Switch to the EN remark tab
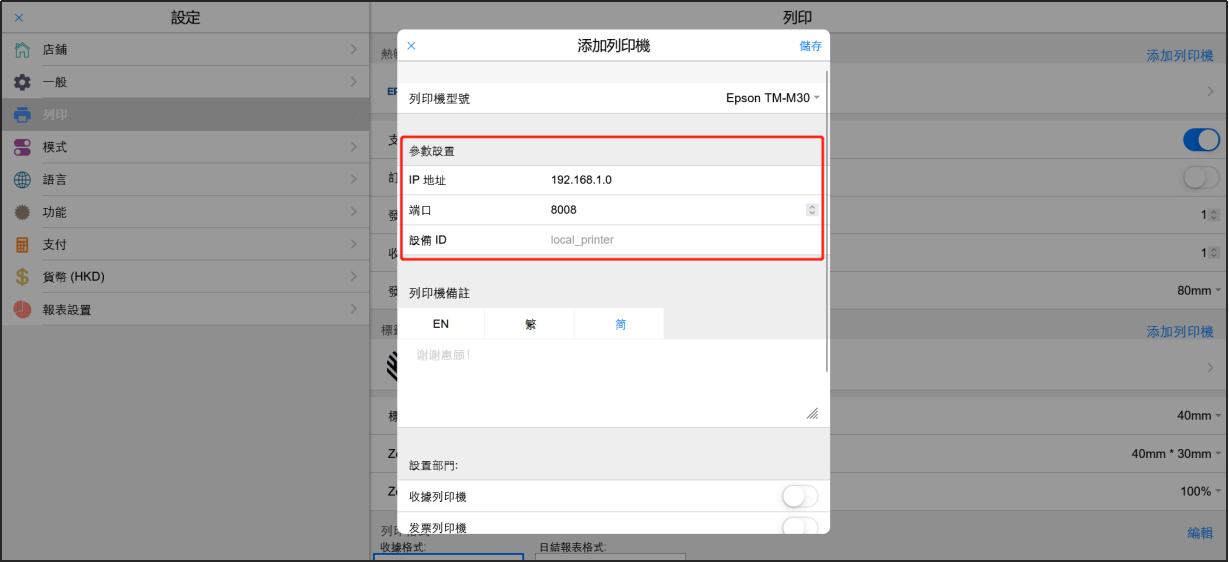Image resolution: width=1229 pixels, height=562 pixels. [441, 324]
